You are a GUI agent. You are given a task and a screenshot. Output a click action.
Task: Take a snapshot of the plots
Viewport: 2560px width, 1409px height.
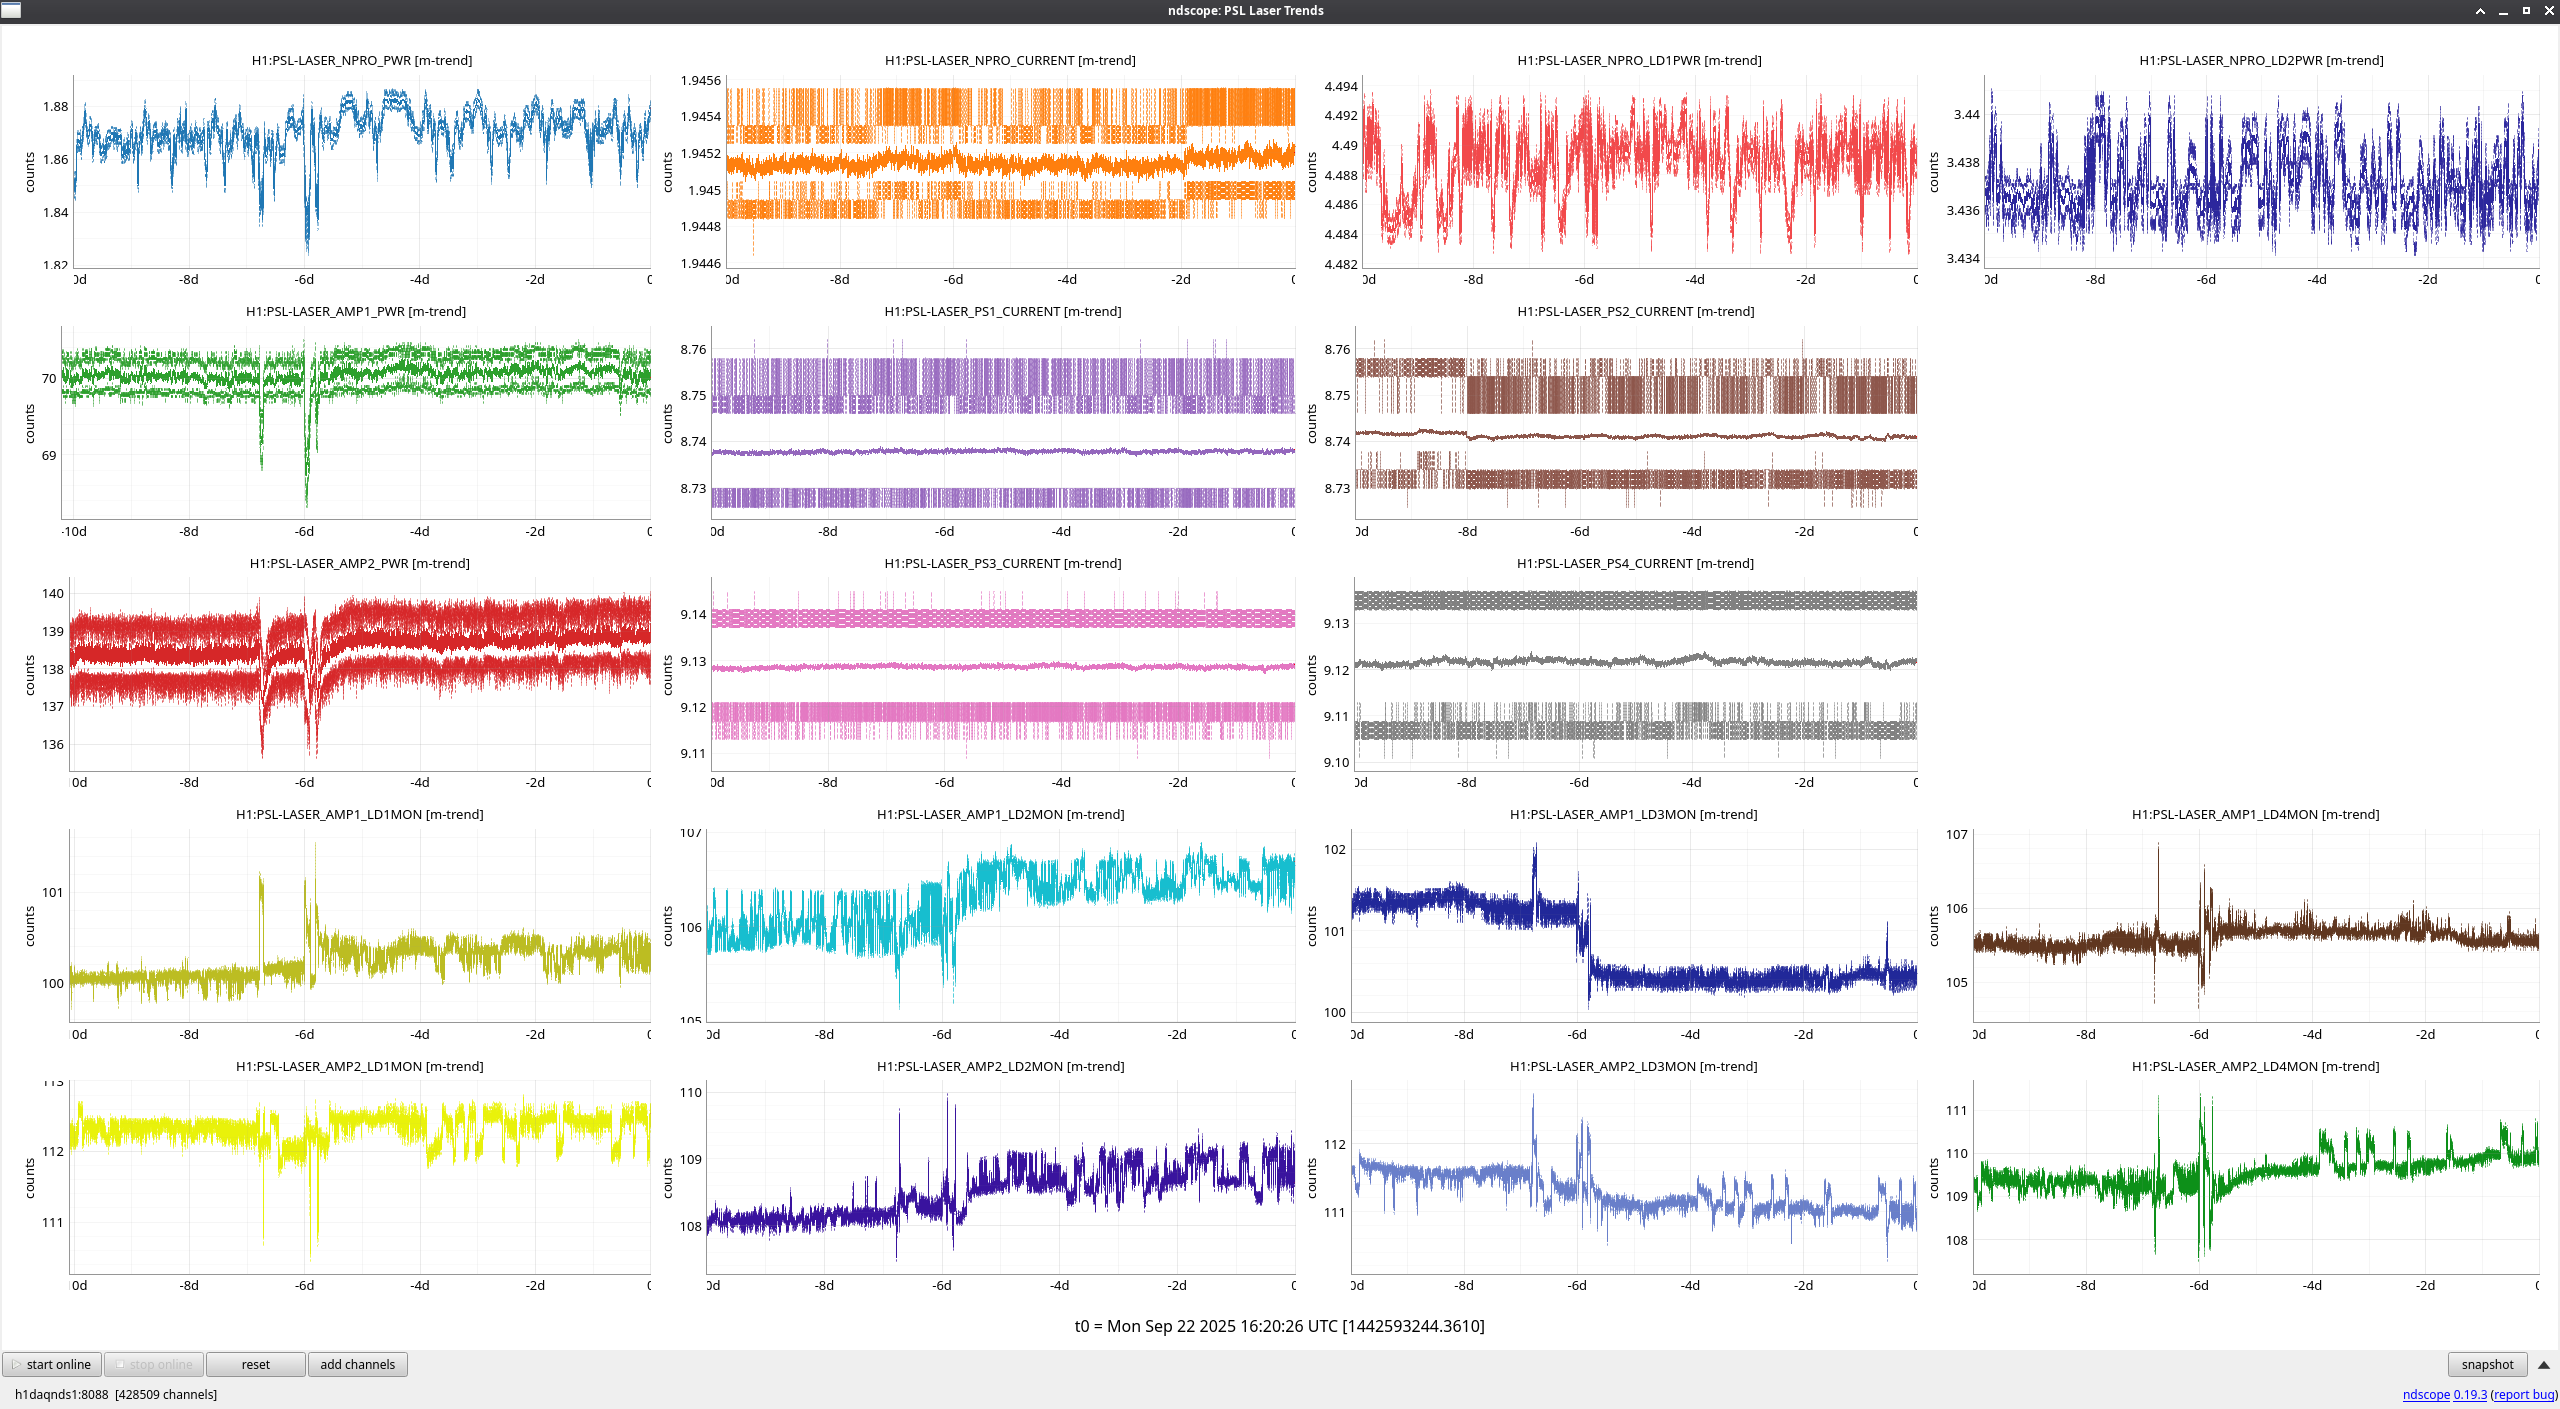point(2486,1364)
